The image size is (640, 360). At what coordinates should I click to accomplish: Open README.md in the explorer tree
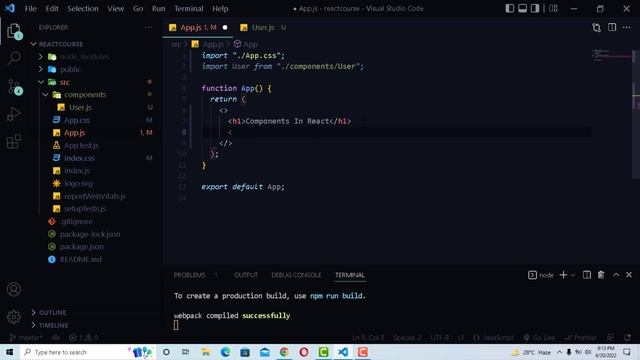click(x=81, y=259)
